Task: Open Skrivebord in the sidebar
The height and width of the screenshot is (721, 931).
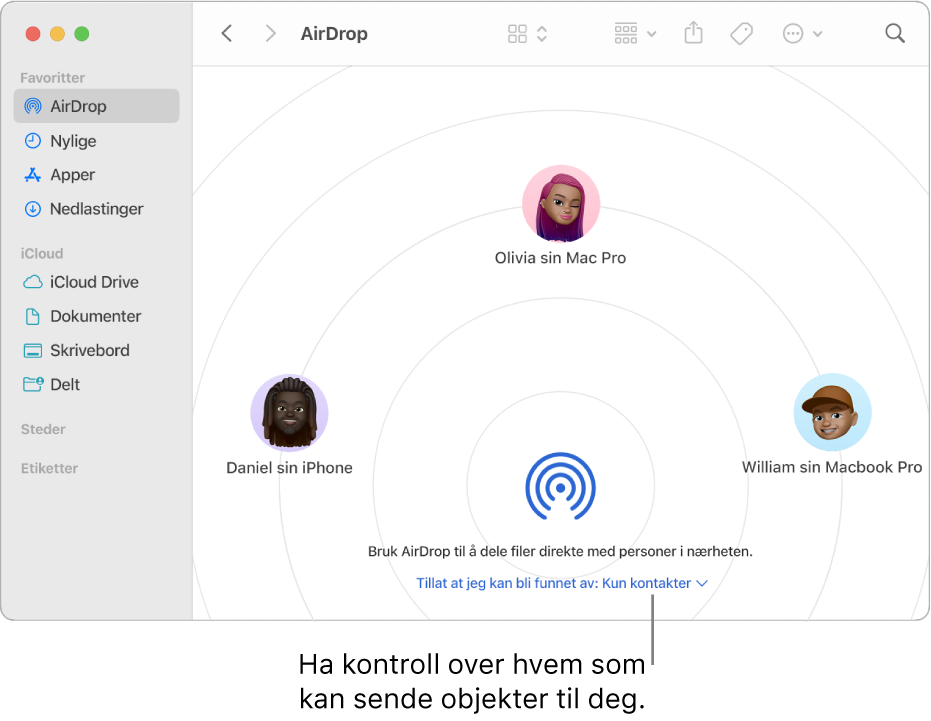Action: [90, 350]
